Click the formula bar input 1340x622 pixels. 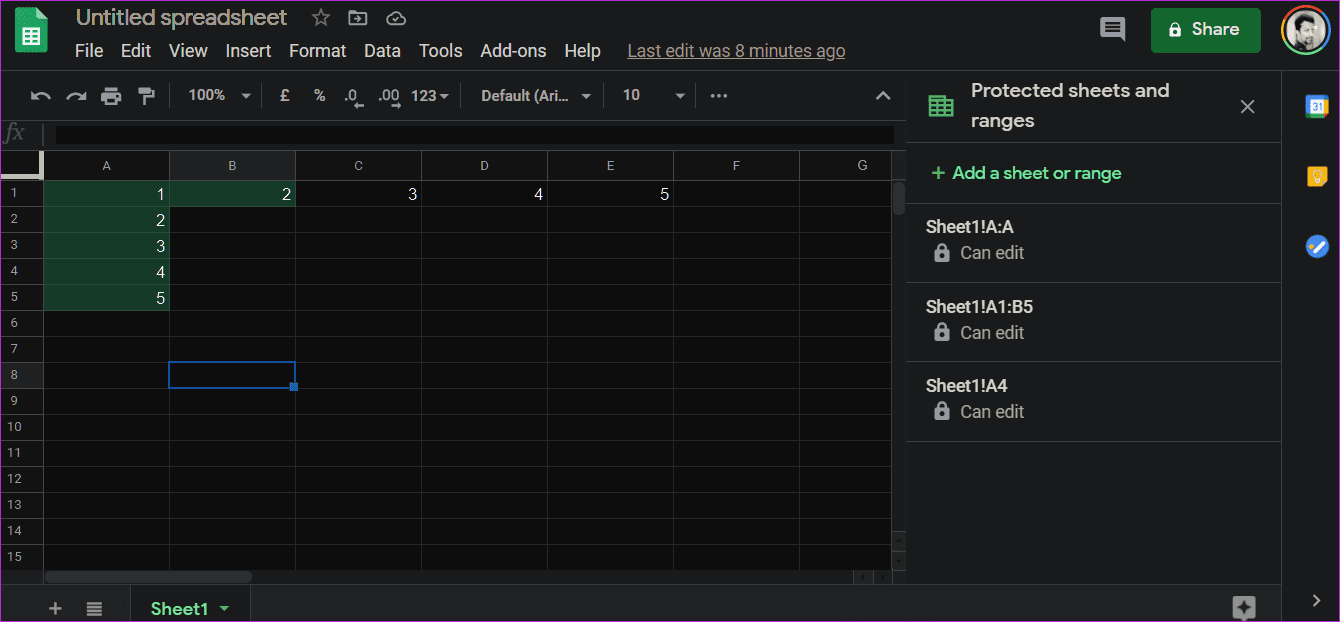(x=474, y=134)
